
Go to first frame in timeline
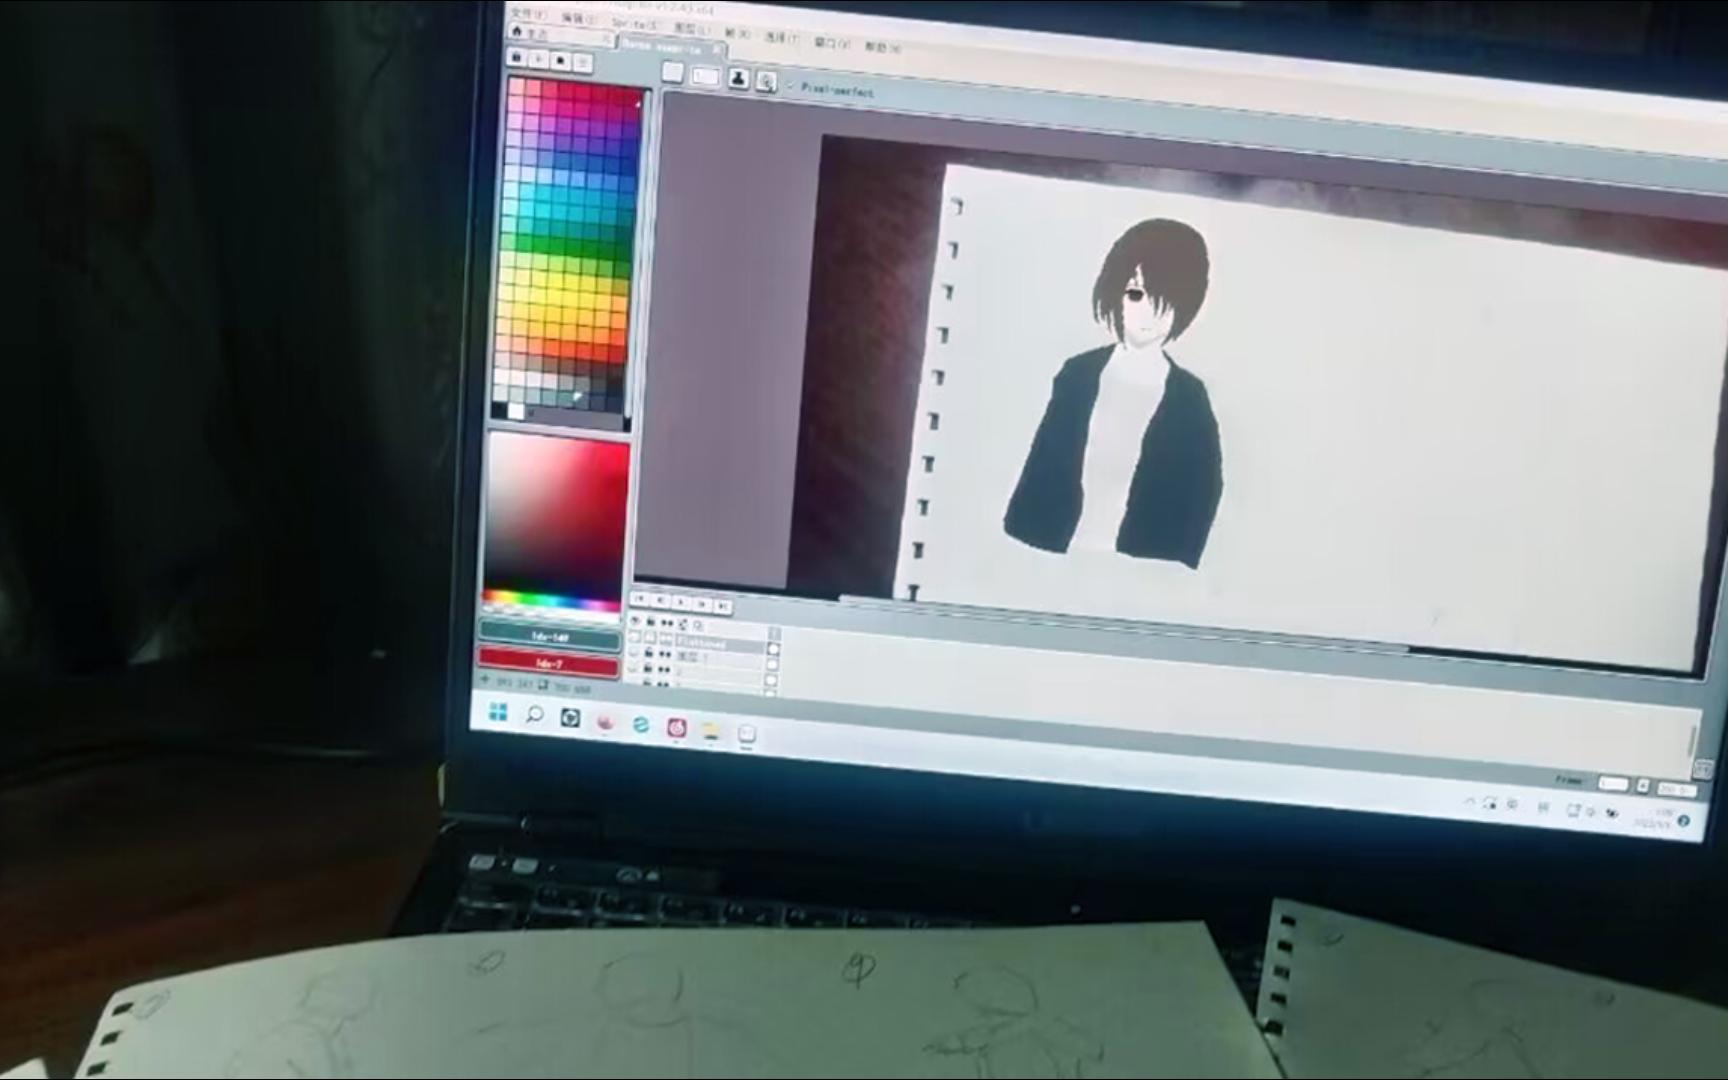[x=640, y=598]
